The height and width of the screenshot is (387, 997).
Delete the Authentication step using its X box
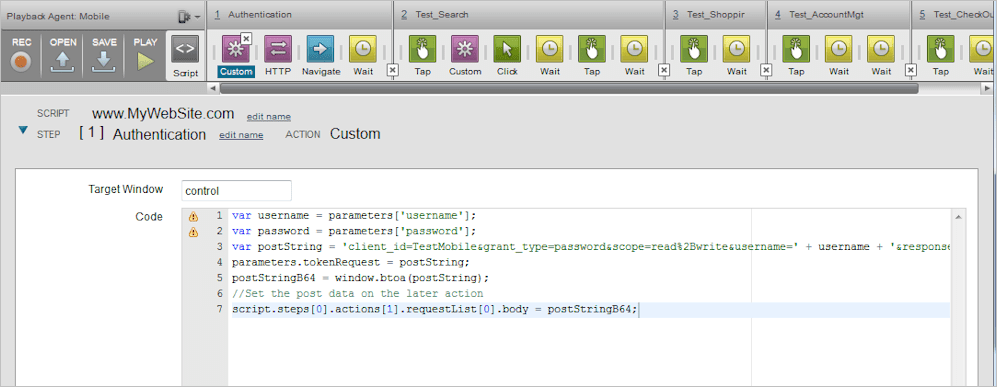(392, 70)
